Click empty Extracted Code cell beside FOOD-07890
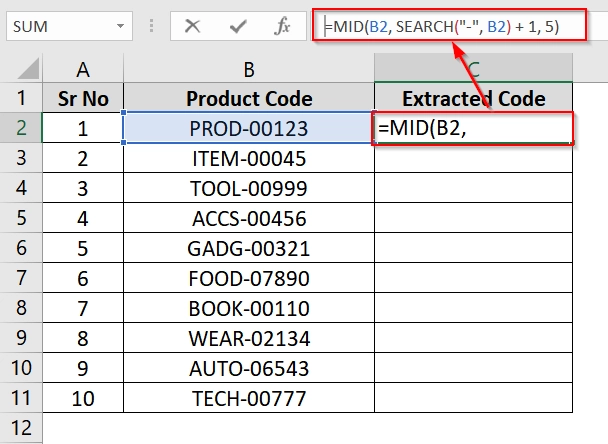Screen dimensions: 608x444 [x=473, y=278]
